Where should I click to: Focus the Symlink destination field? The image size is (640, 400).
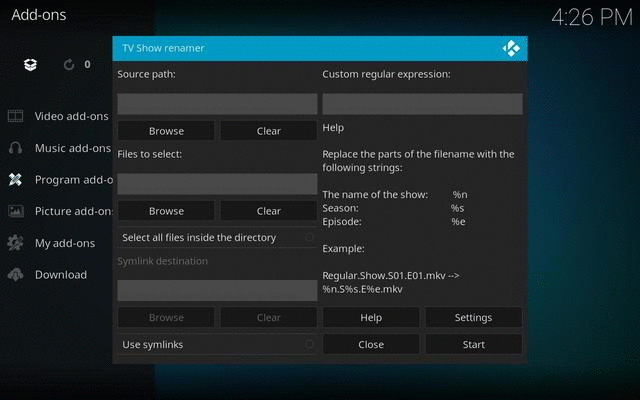[x=217, y=290]
